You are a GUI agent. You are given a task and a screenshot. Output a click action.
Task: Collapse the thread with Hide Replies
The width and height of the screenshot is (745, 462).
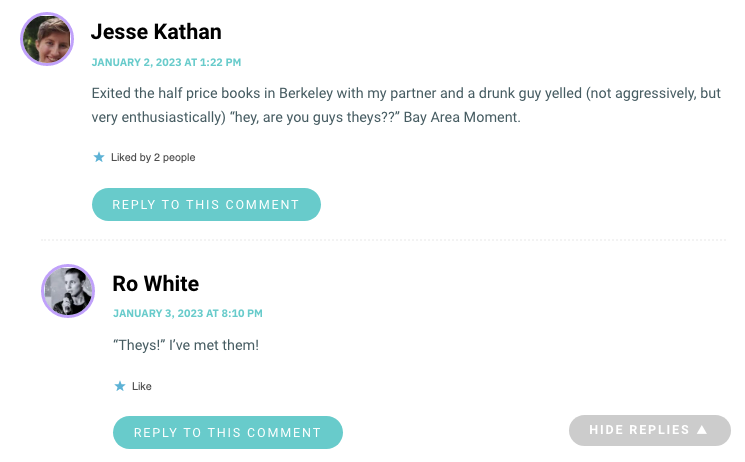pos(649,430)
